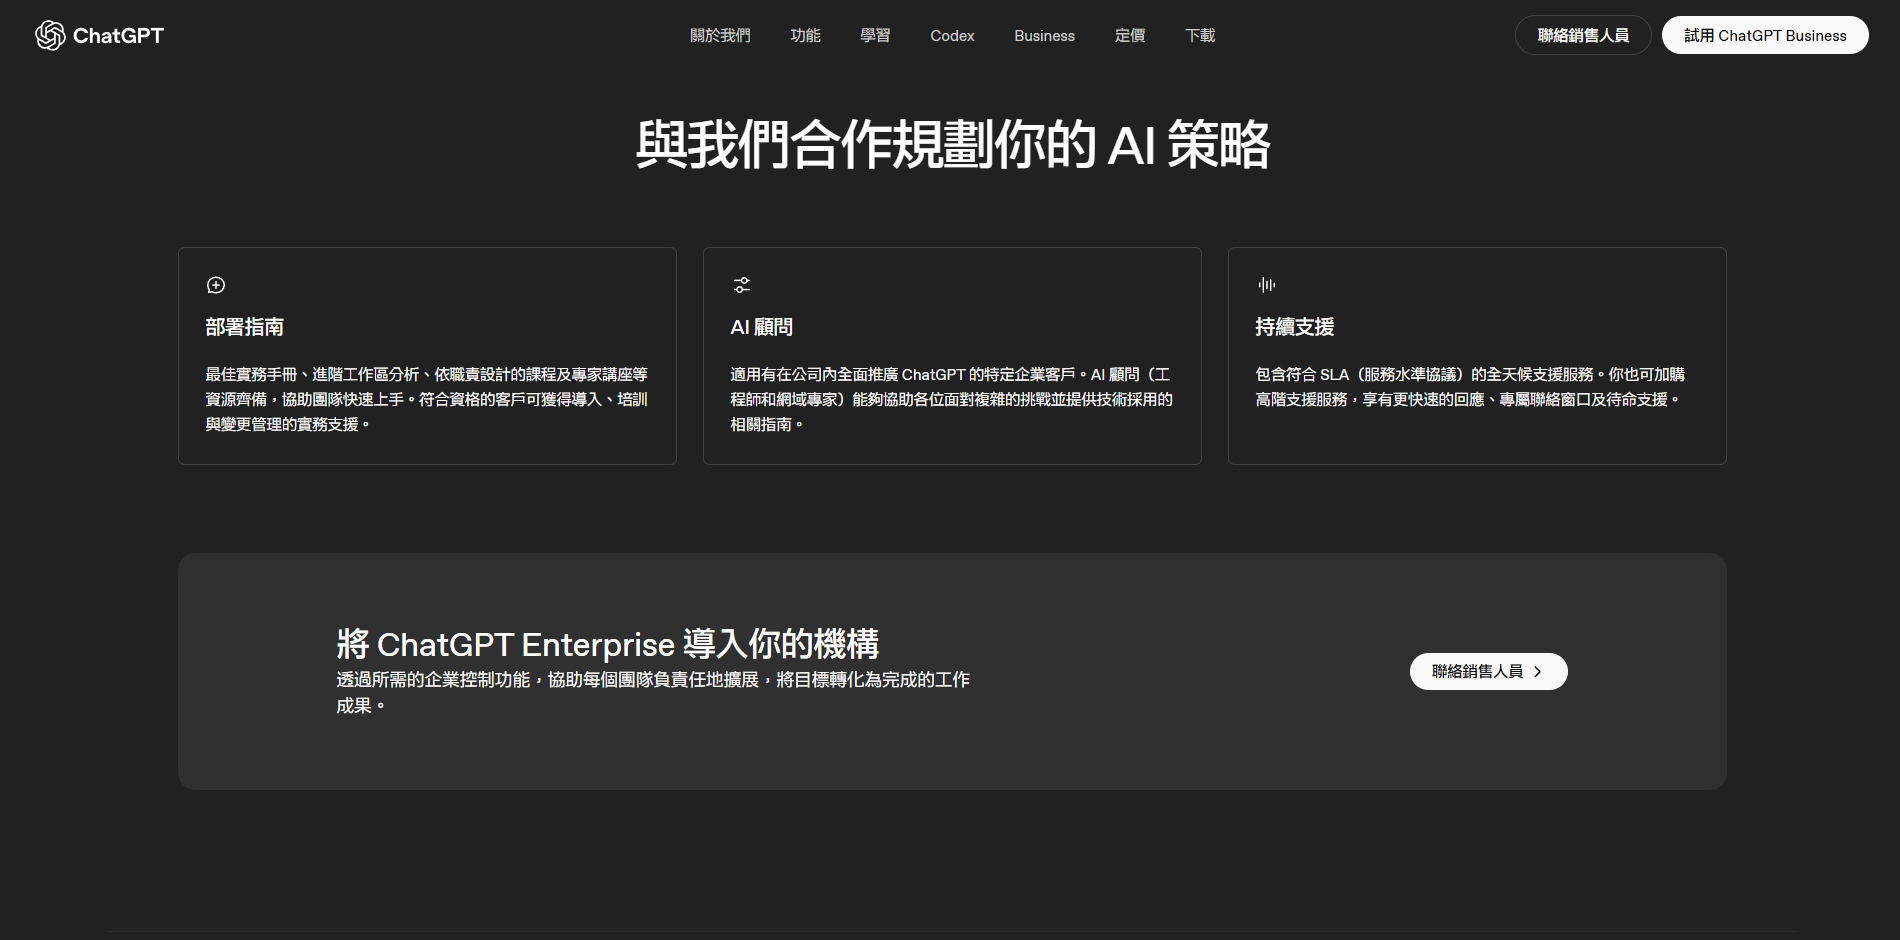The height and width of the screenshot is (940, 1900).
Task: Click the 部署指南 card heading
Action: (245, 327)
